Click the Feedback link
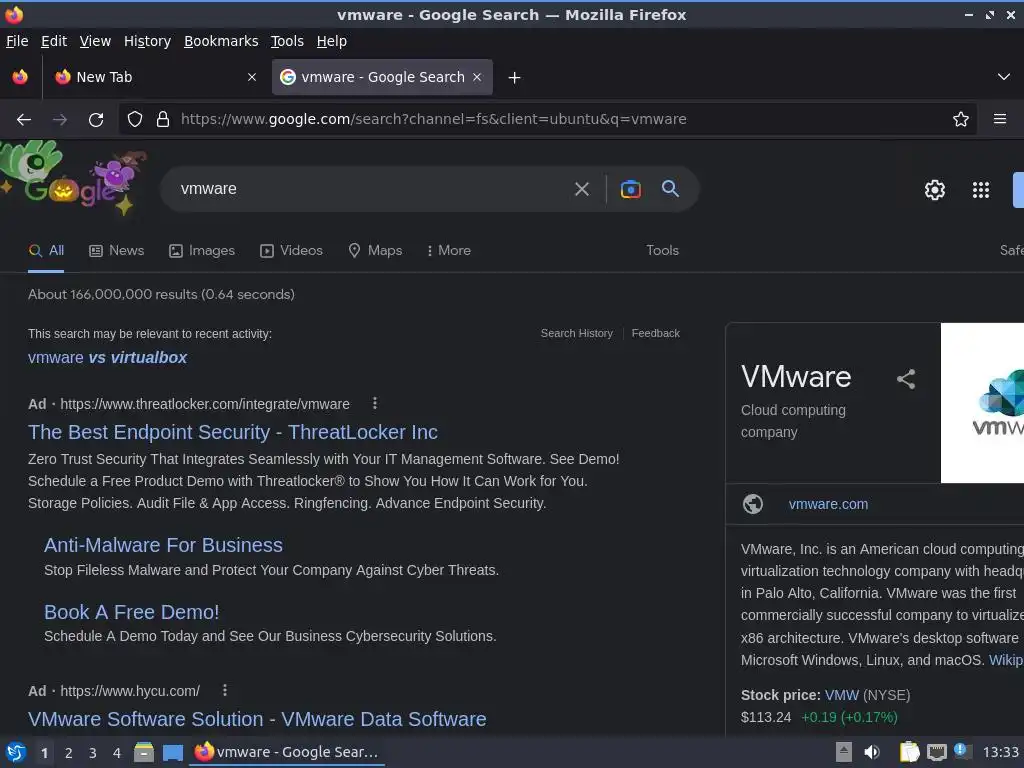This screenshot has width=1024, height=768. [656, 333]
